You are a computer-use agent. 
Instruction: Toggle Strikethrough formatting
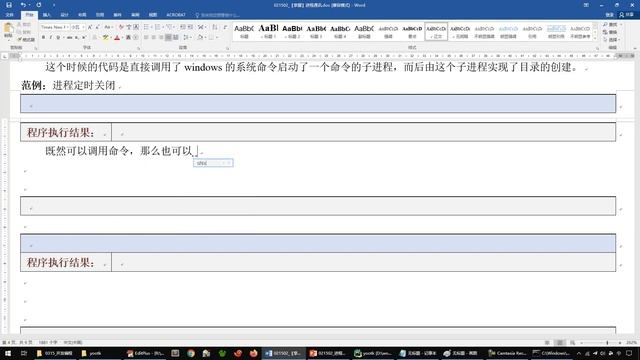tap(69, 38)
